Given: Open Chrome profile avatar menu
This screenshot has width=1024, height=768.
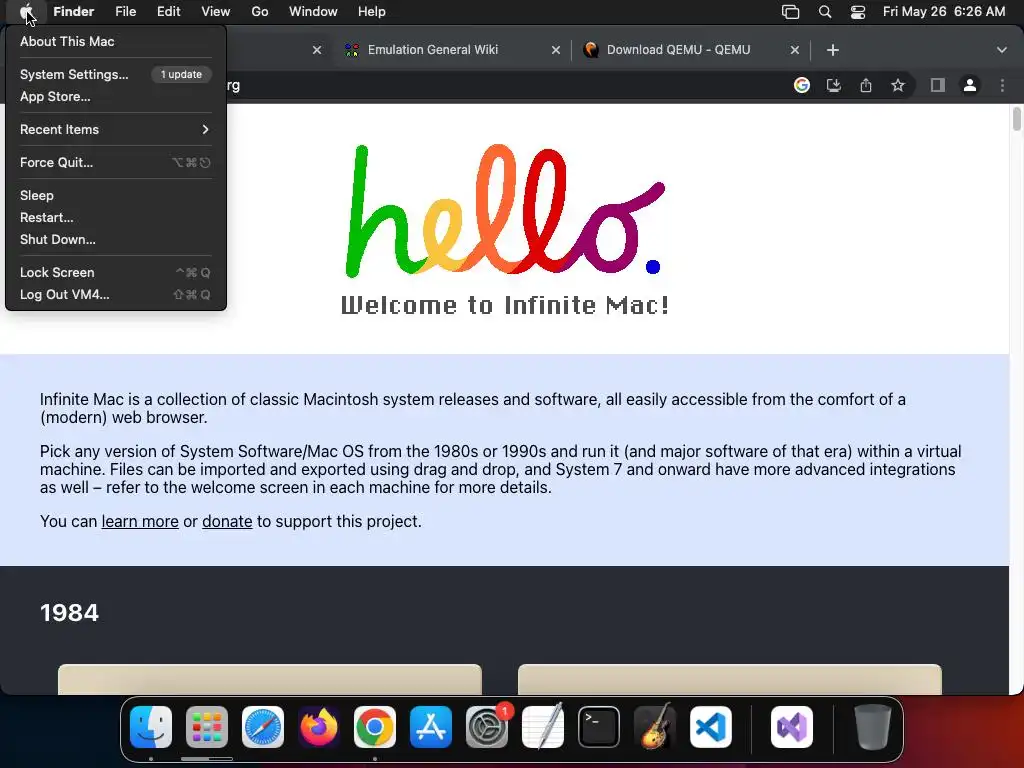Looking at the screenshot, I should pyautogui.click(x=970, y=85).
